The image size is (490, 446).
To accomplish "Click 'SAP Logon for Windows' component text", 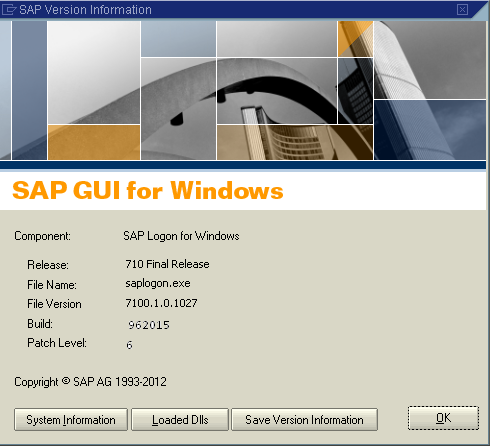I will pyautogui.click(x=181, y=236).
